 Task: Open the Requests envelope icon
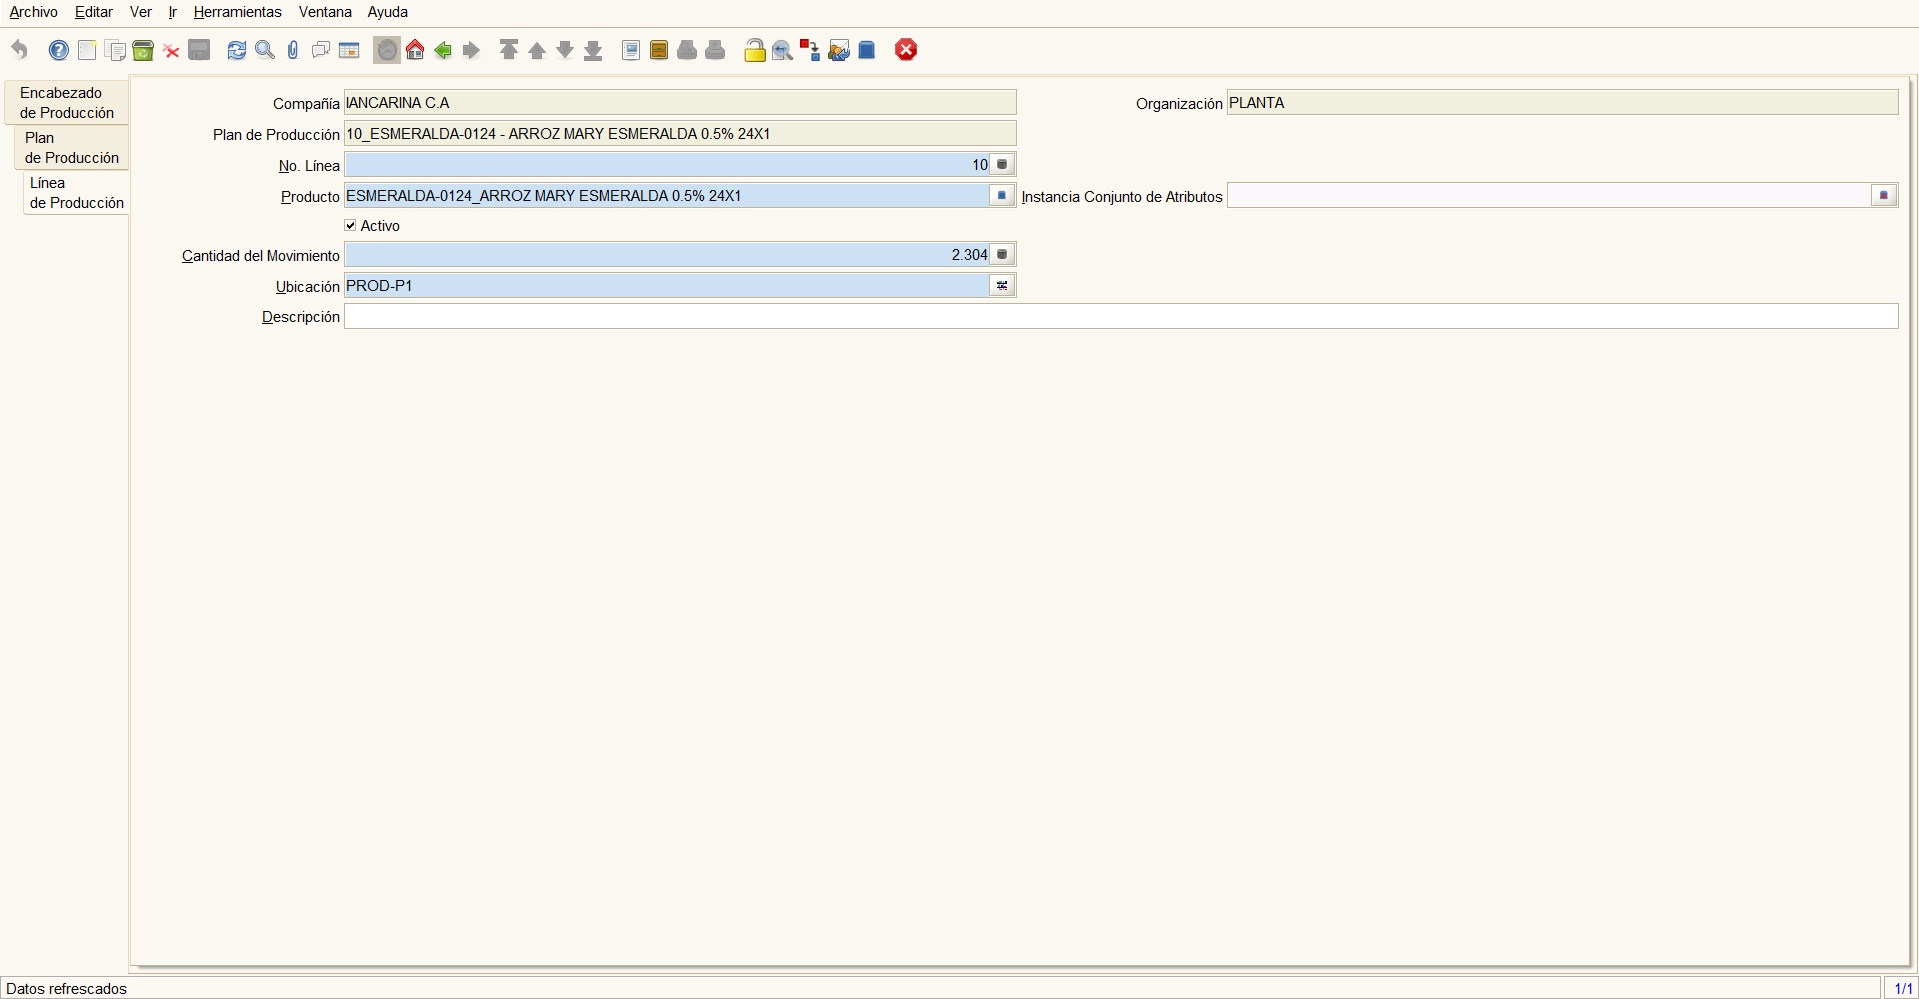(839, 50)
